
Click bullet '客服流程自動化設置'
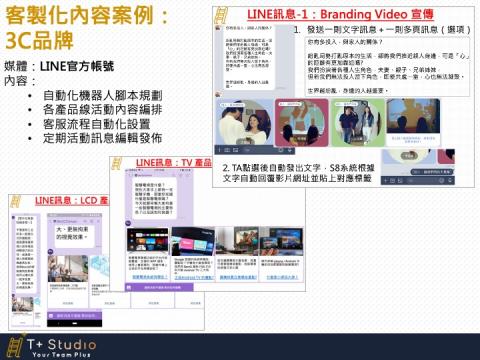tap(96, 124)
